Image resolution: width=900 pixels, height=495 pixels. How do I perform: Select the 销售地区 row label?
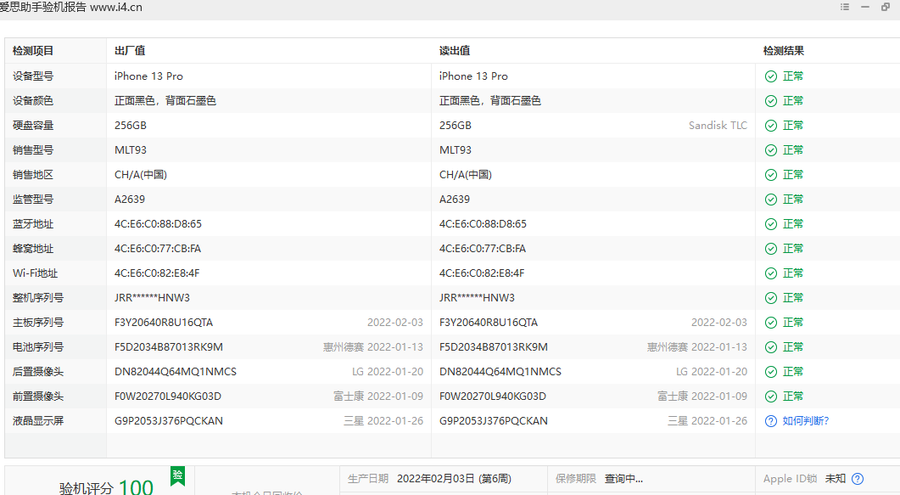(x=33, y=175)
